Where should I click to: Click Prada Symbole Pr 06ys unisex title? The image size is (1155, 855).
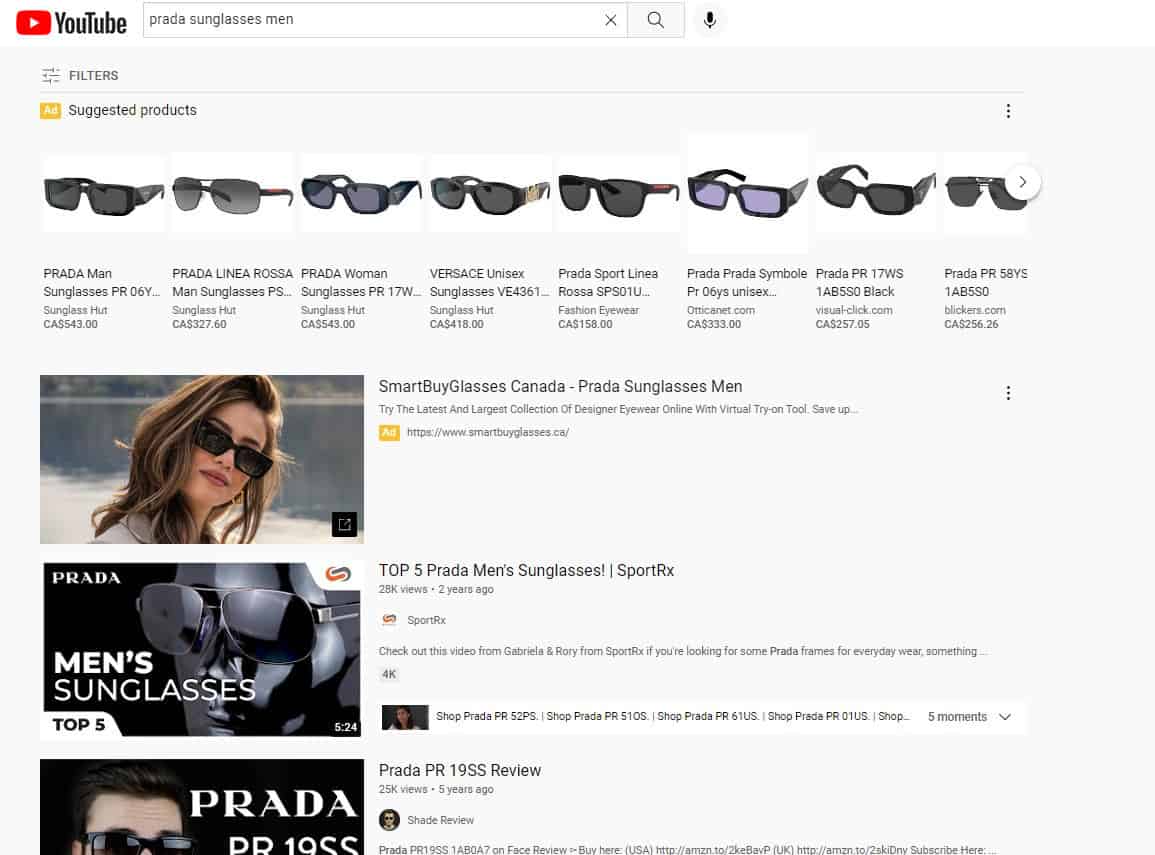click(747, 283)
